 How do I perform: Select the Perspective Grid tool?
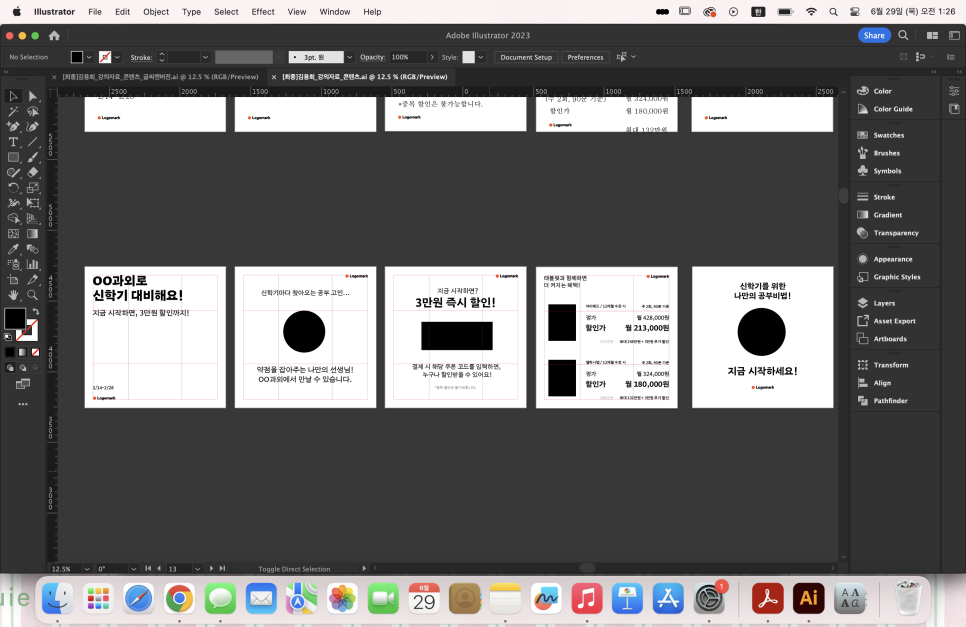pyautogui.click(x=33, y=218)
